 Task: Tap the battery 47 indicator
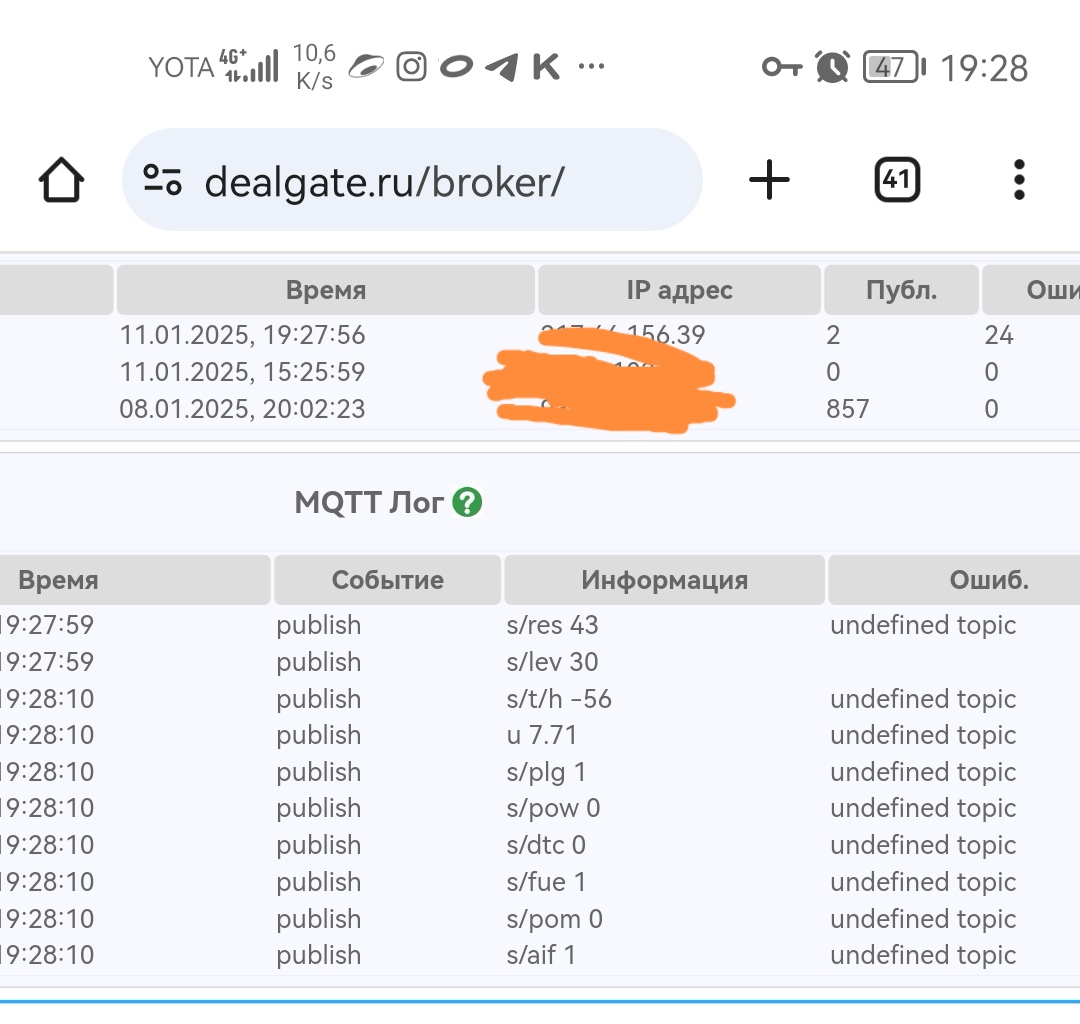[x=895, y=67]
